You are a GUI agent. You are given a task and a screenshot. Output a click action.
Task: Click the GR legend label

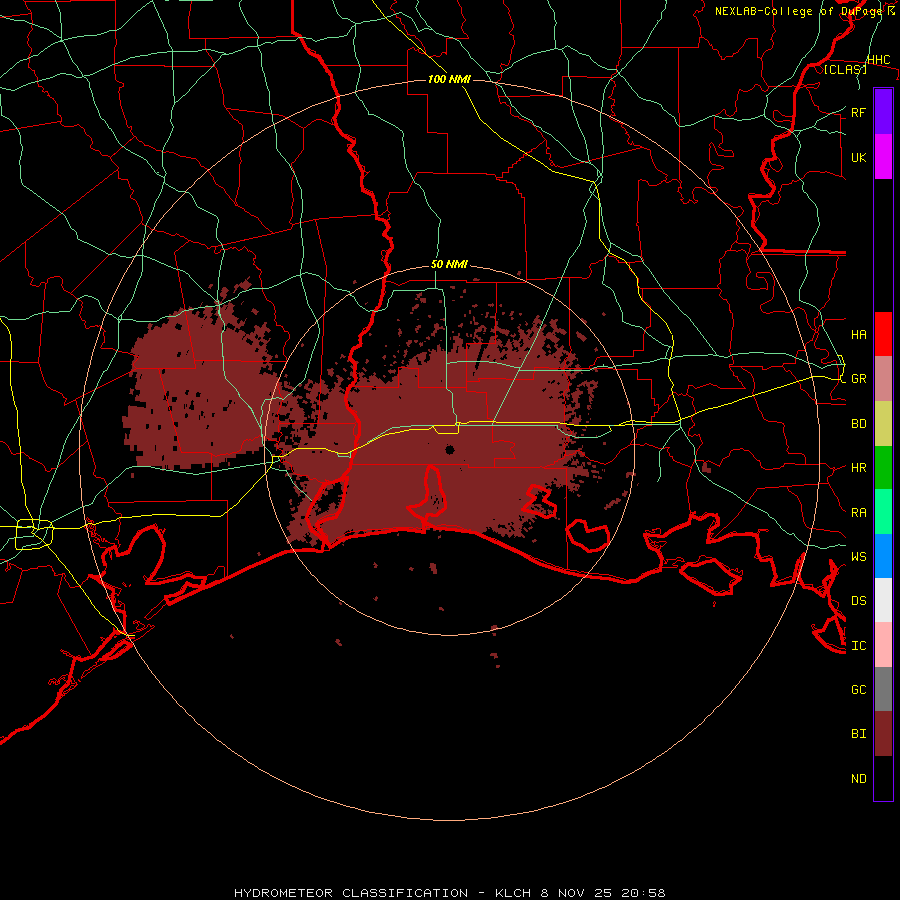click(858, 379)
